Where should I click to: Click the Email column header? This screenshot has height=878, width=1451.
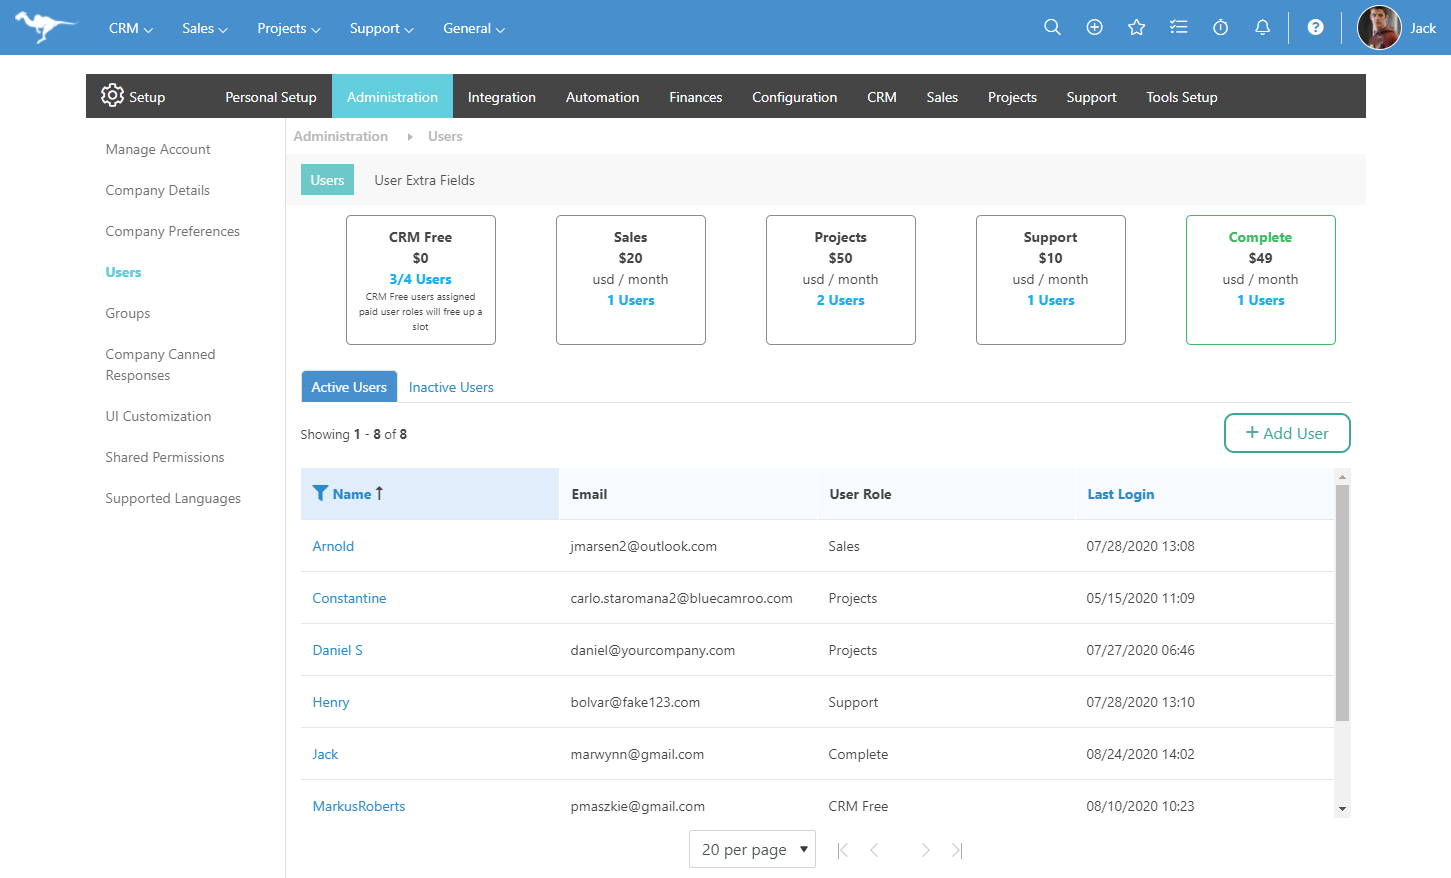pyautogui.click(x=589, y=494)
